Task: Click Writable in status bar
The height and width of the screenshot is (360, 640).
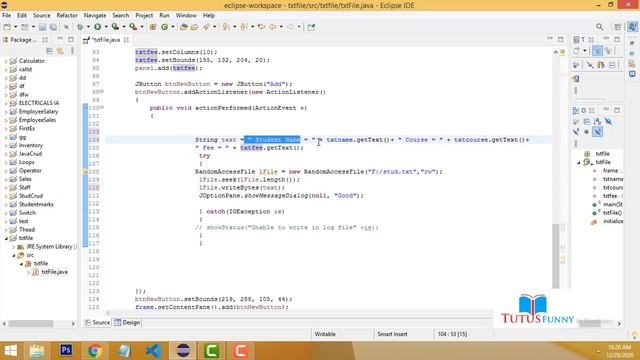Action: click(325, 334)
